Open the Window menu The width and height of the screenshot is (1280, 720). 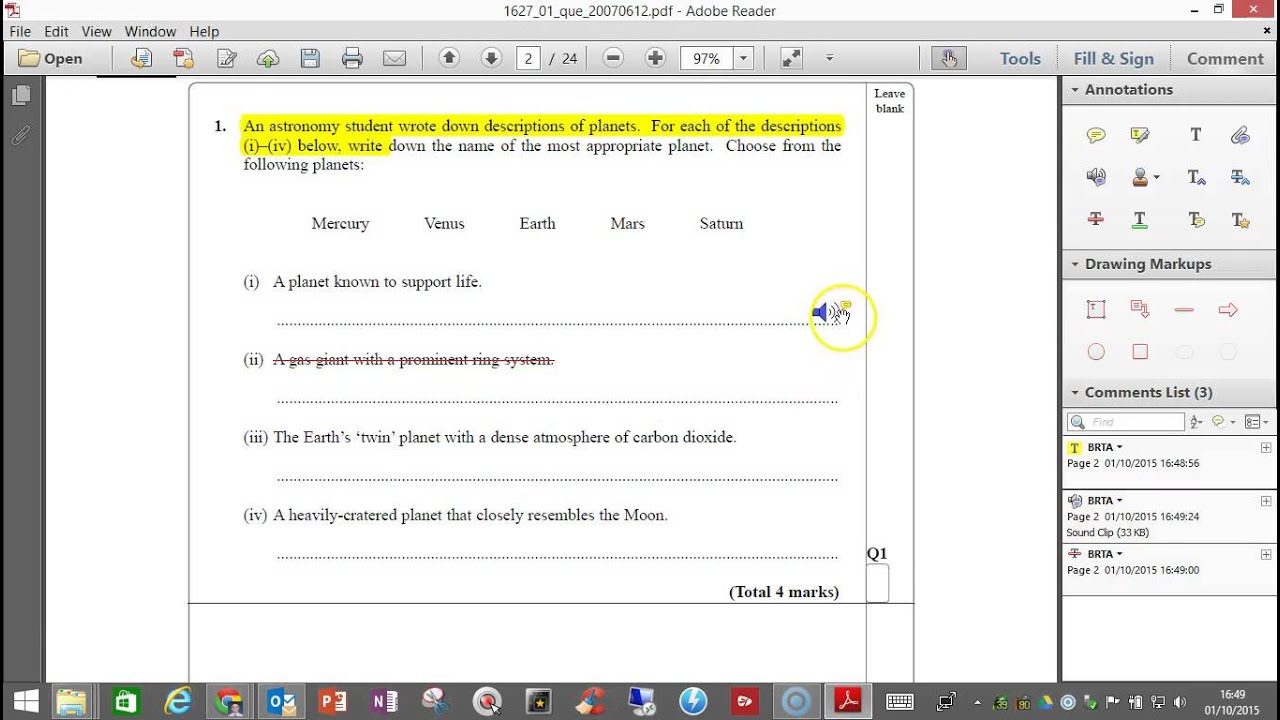click(x=150, y=31)
